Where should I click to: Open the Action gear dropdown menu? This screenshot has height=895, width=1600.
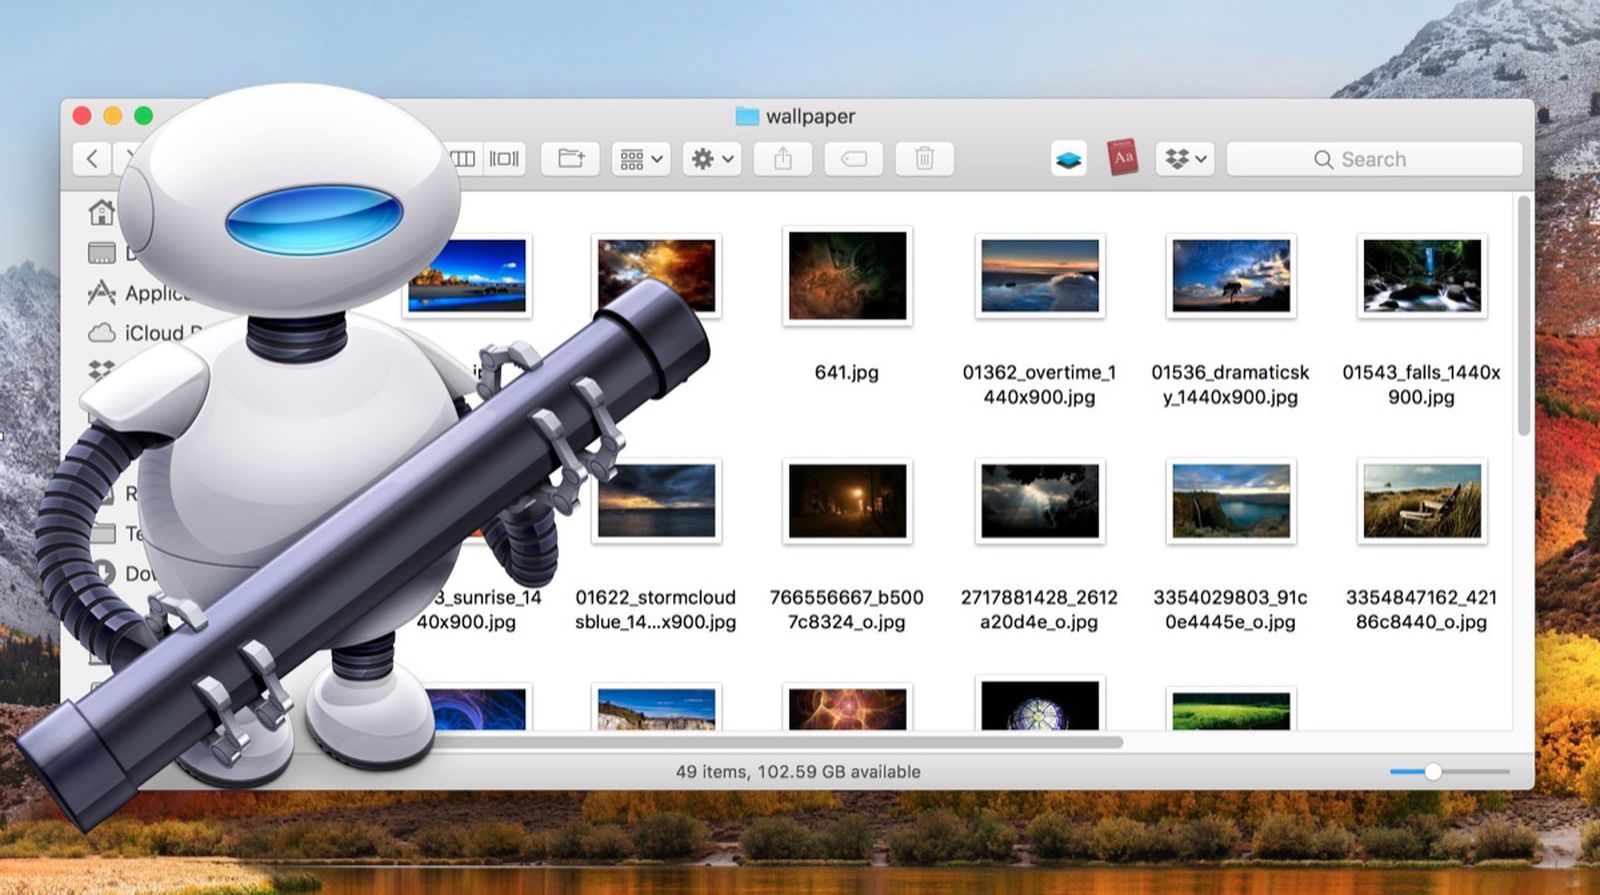pos(712,159)
